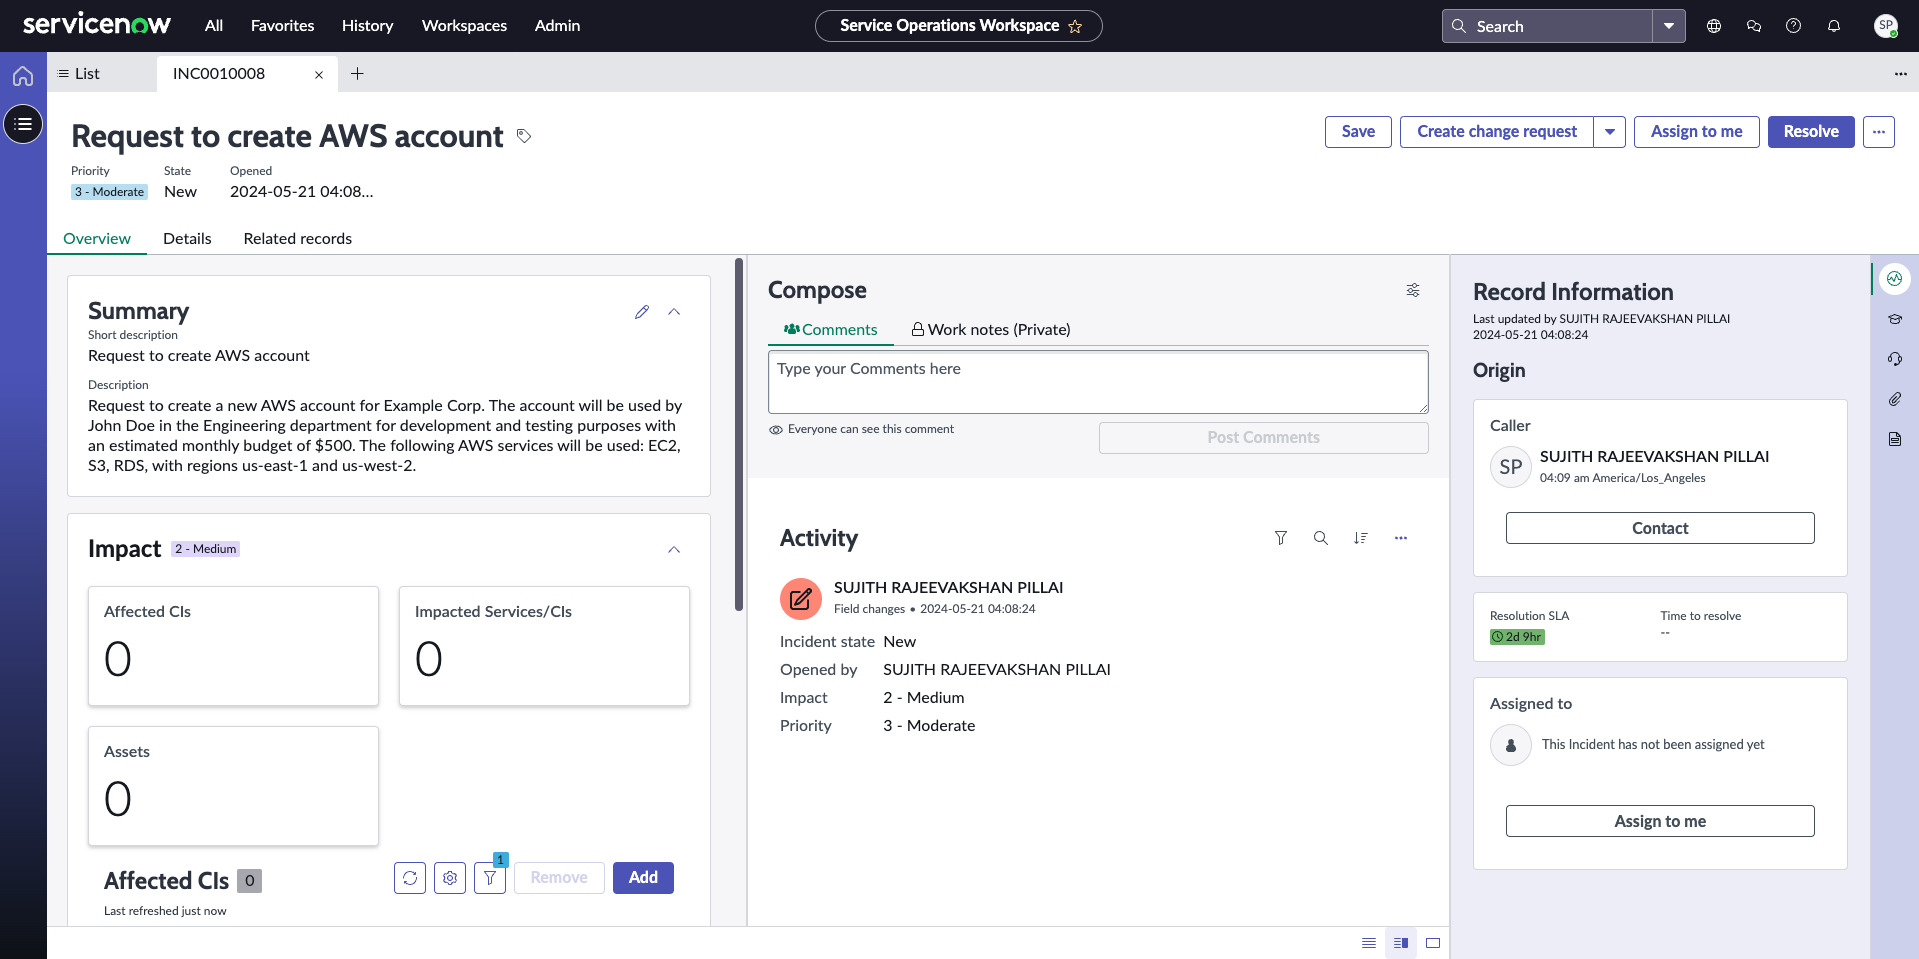This screenshot has height=959, width=1919.
Task: Open the attachments paperclip icon
Action: [1895, 399]
